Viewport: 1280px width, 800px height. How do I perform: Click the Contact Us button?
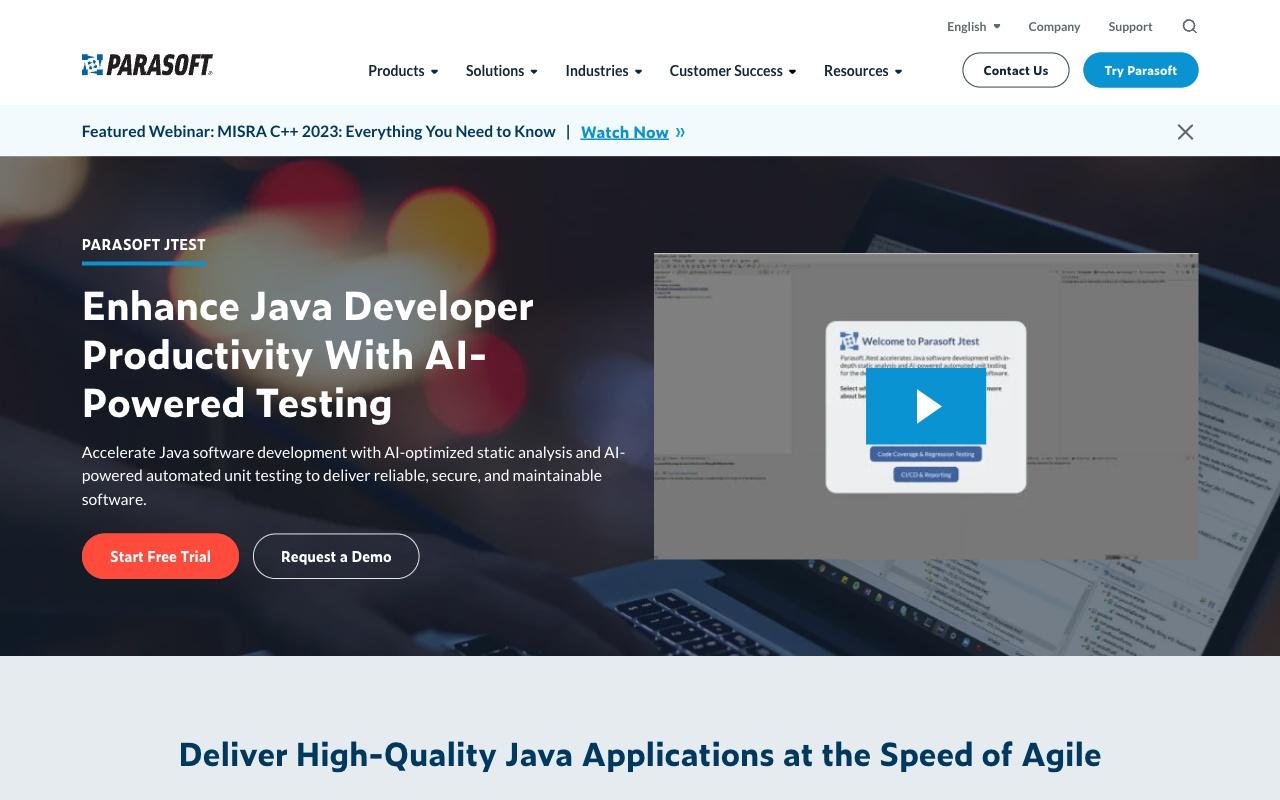[1015, 70]
